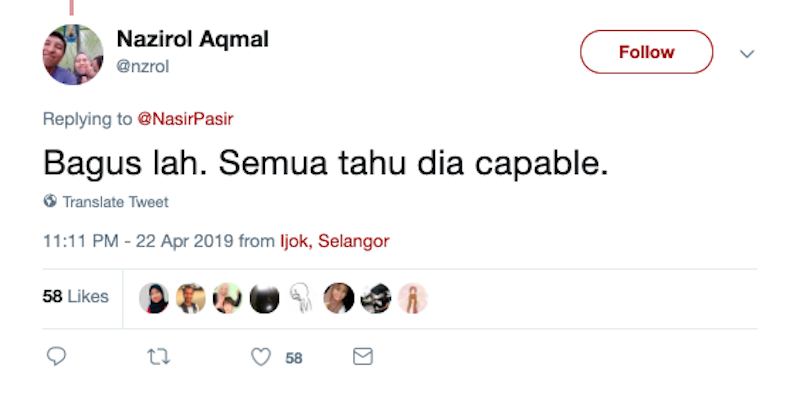Screen dimensions: 800x399
Task: Open the @NasirPasir profile link
Action: coord(185,119)
